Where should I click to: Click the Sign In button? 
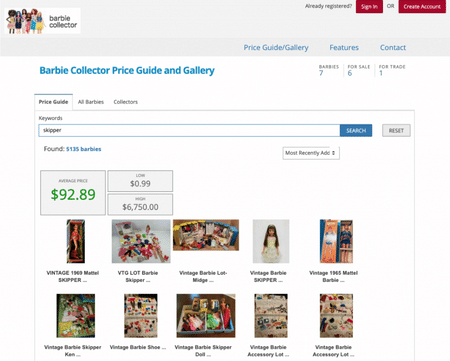pos(369,6)
